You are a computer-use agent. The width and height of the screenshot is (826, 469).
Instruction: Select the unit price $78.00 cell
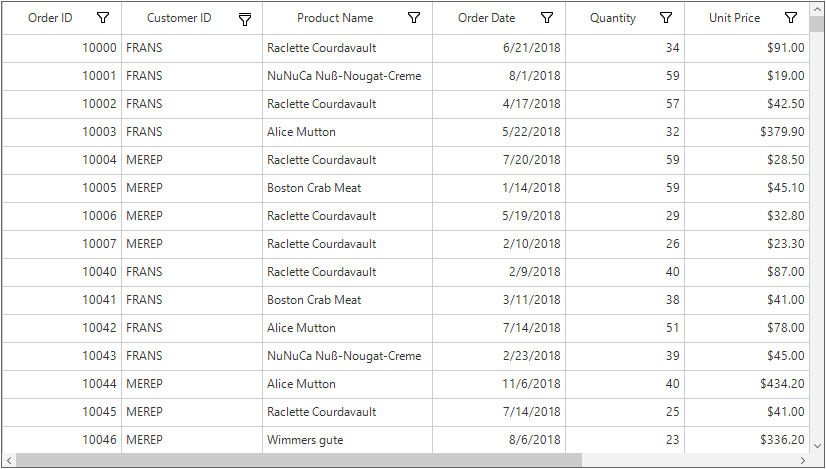[x=747, y=328]
